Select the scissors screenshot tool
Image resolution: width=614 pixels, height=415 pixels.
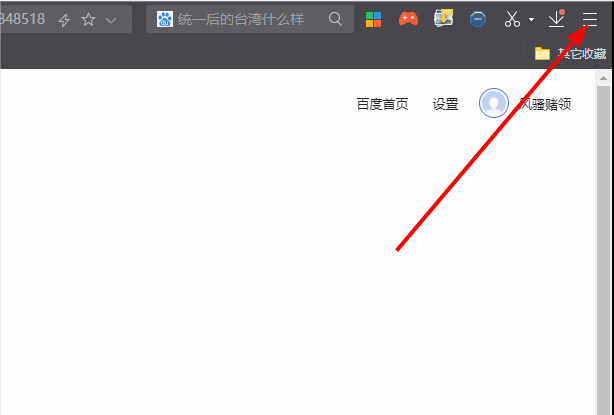coord(512,19)
